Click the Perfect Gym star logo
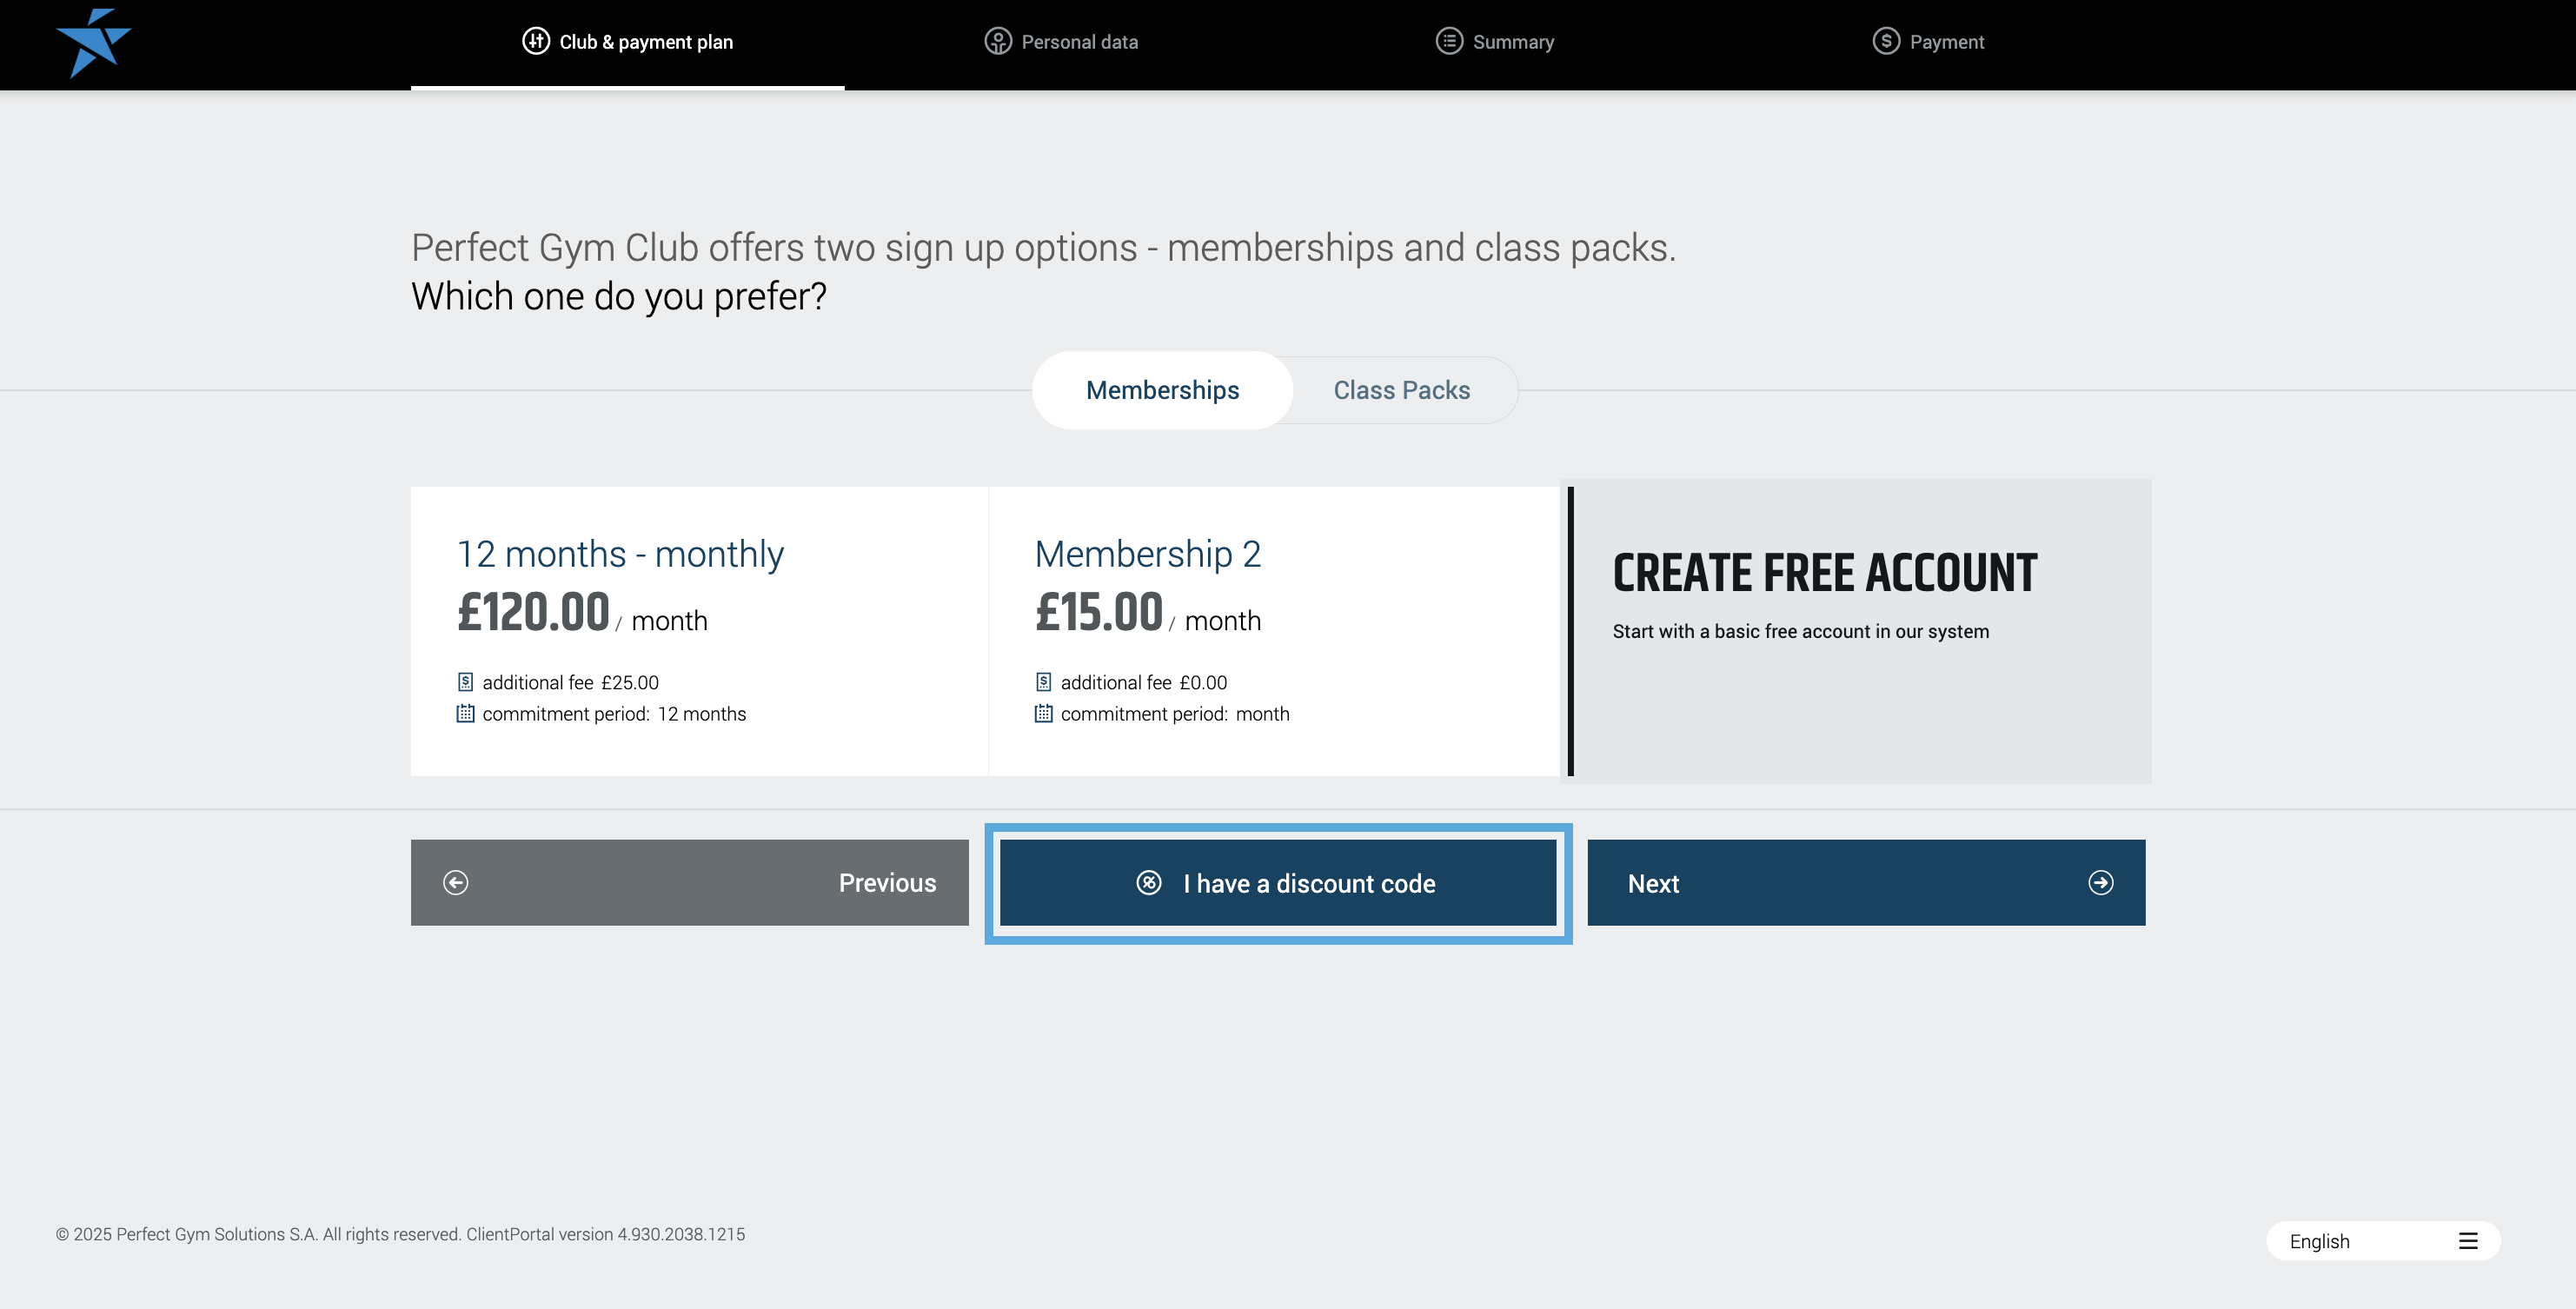 pos(93,43)
